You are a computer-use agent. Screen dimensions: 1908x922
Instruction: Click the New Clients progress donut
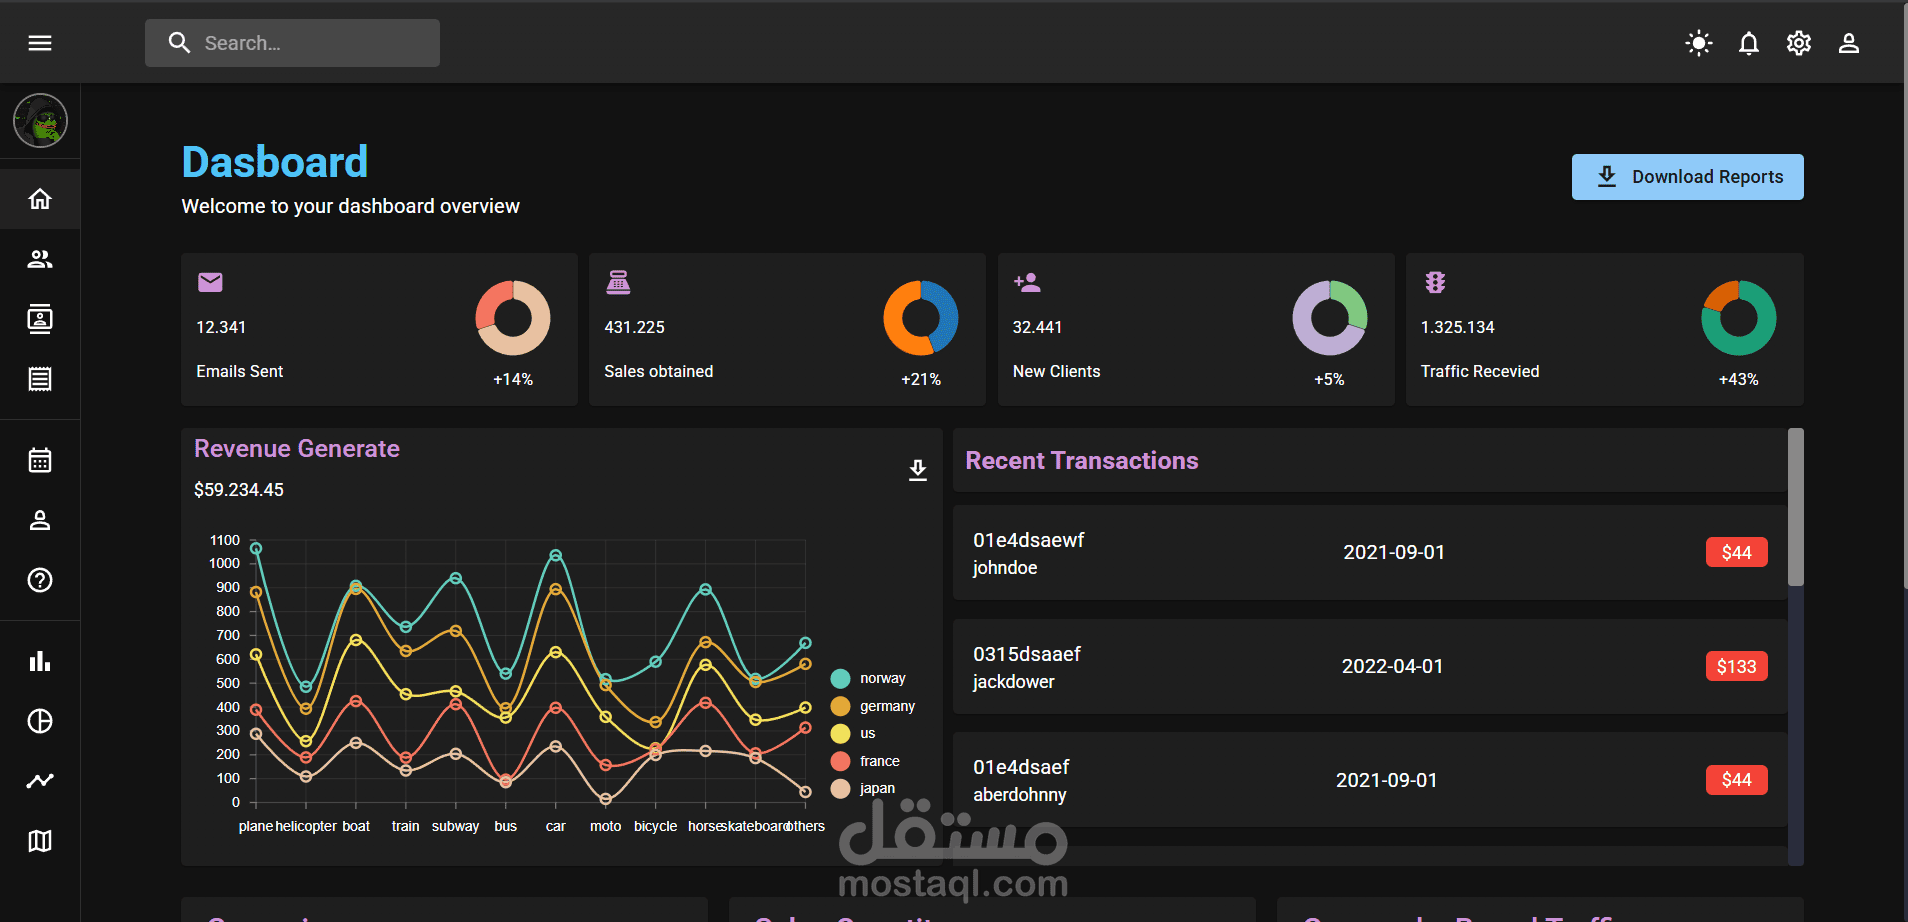[x=1330, y=318]
